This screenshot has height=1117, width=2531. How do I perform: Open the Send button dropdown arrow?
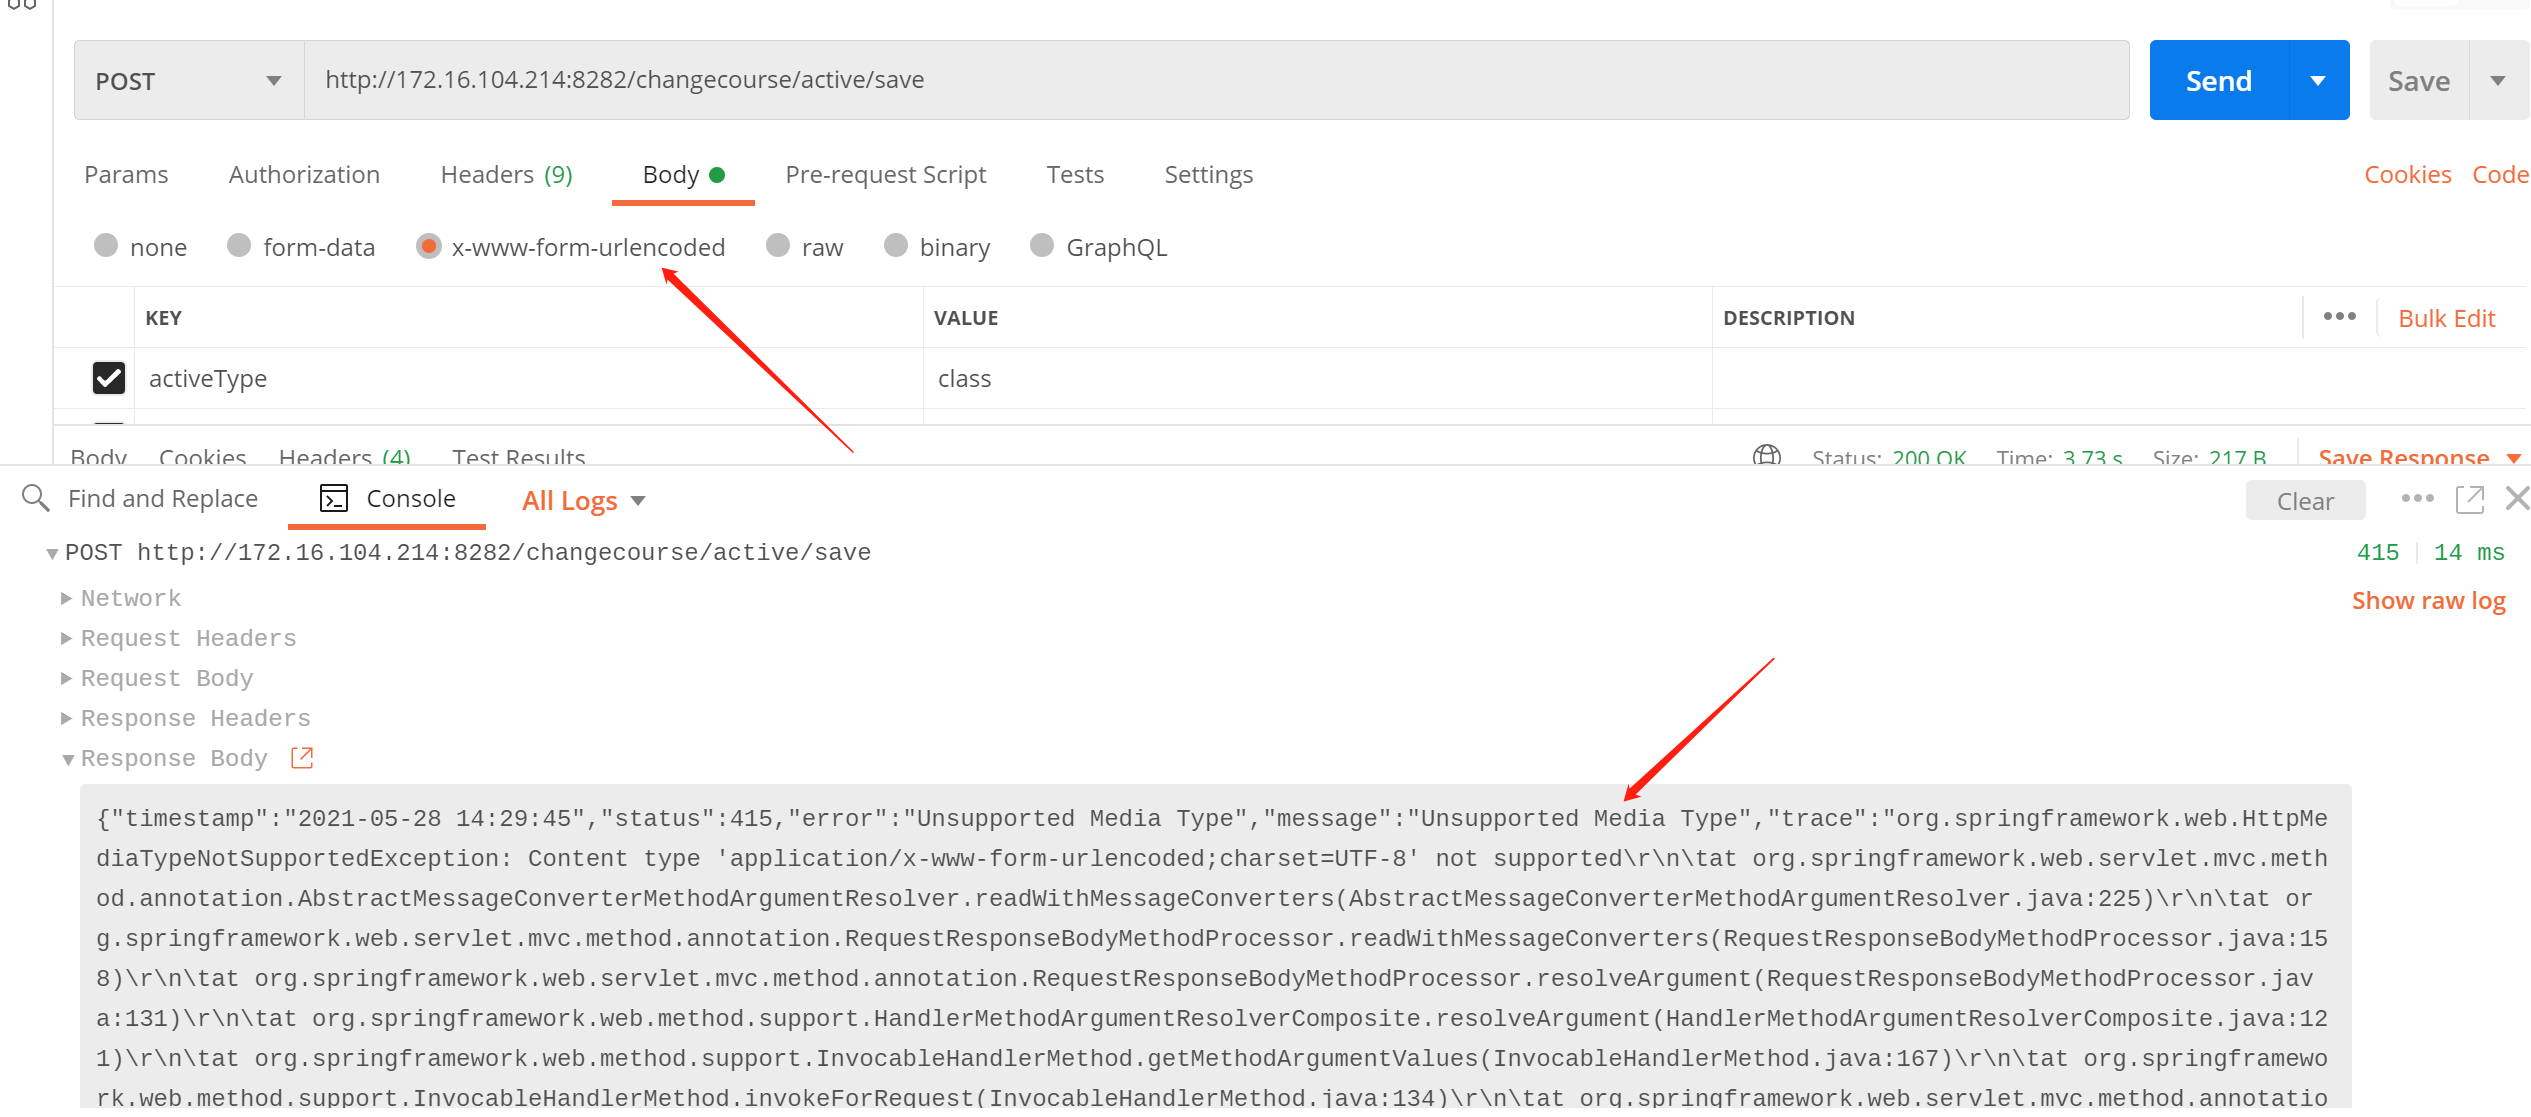click(2318, 81)
